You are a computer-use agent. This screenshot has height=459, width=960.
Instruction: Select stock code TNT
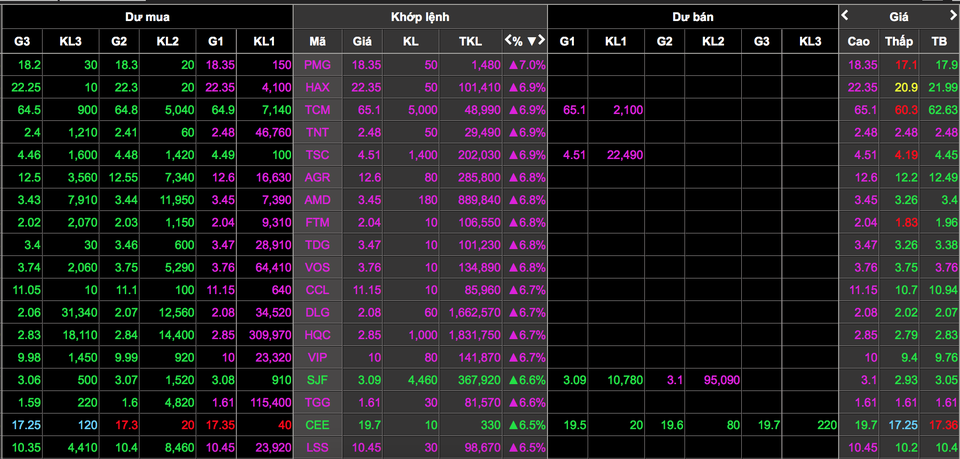point(318,133)
